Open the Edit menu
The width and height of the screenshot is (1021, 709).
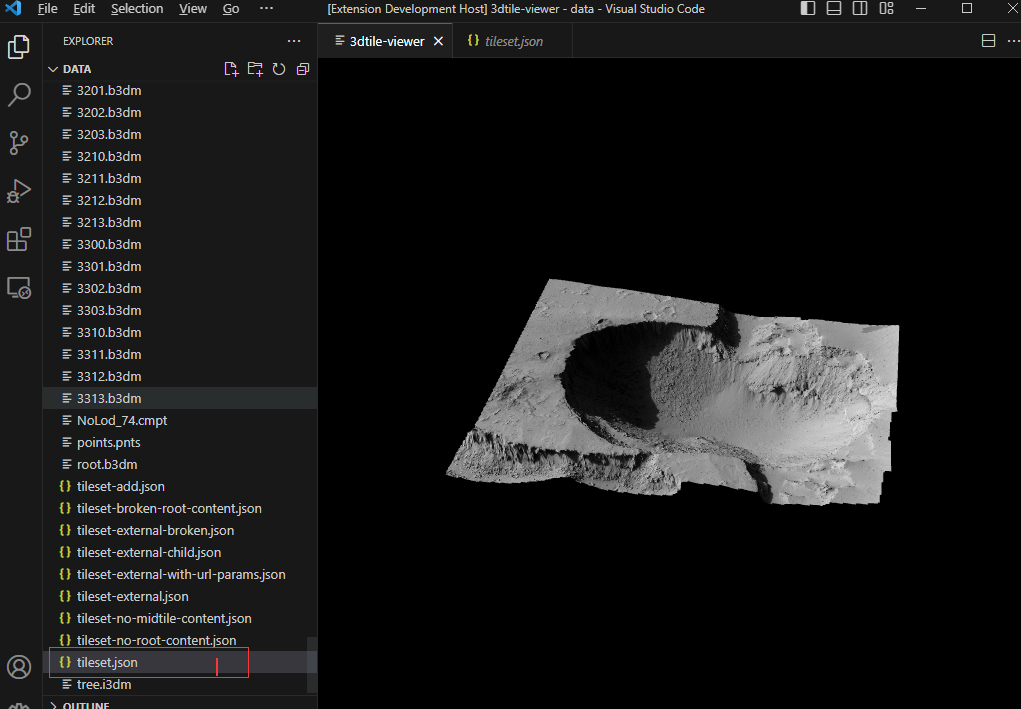84,8
